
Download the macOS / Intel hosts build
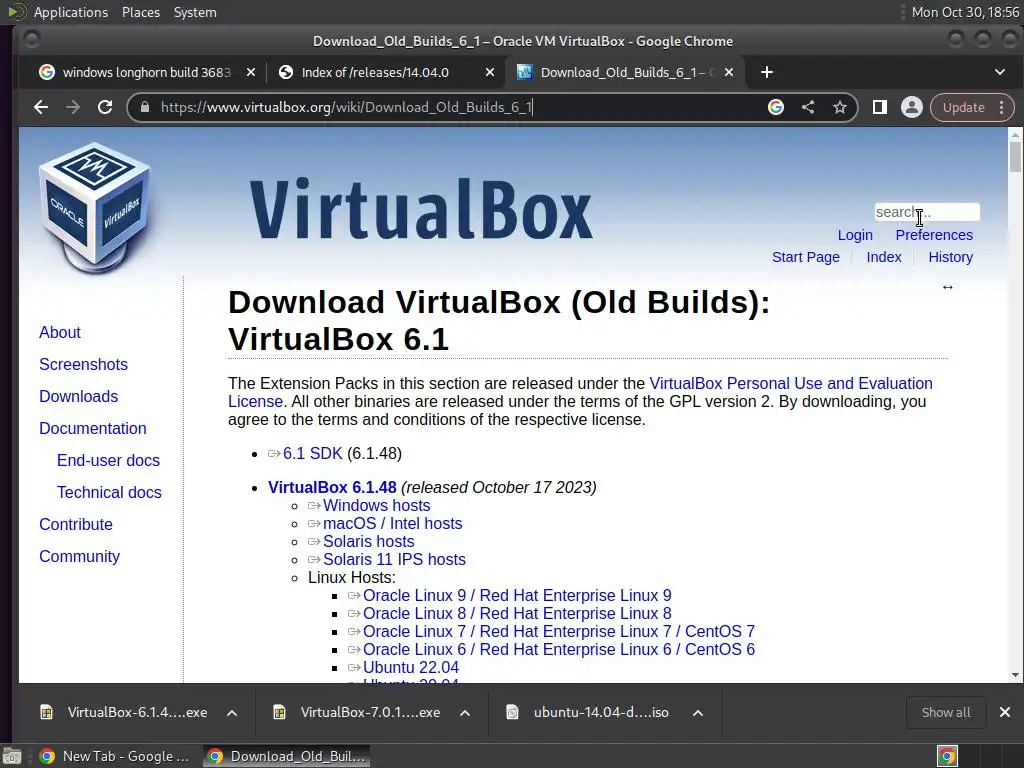[392, 524]
